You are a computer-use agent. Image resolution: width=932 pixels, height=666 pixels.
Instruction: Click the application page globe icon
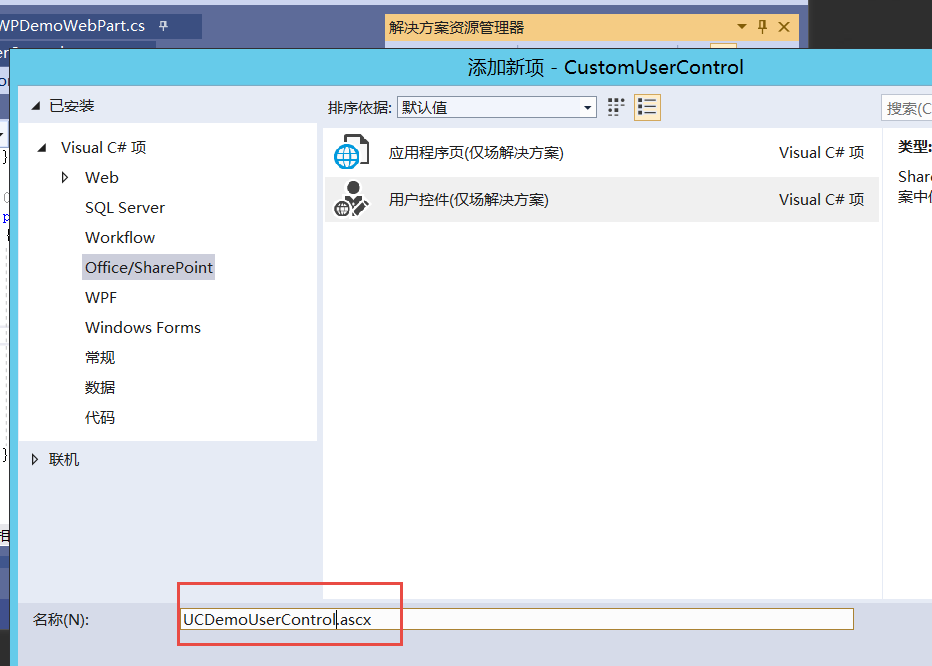coord(351,152)
